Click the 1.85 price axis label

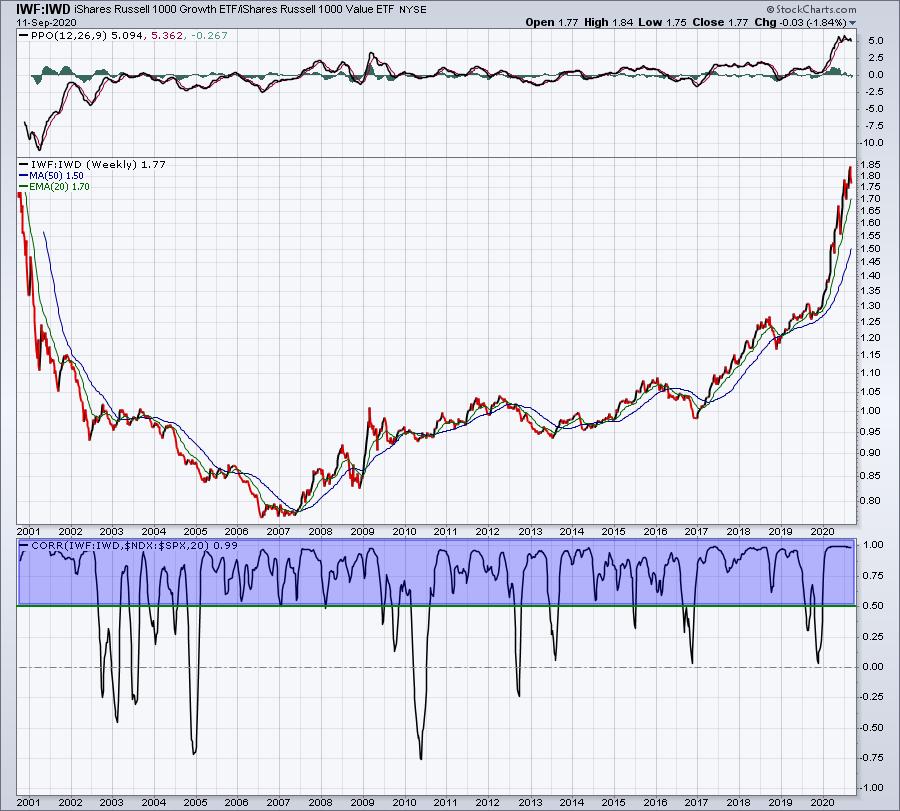870,164
